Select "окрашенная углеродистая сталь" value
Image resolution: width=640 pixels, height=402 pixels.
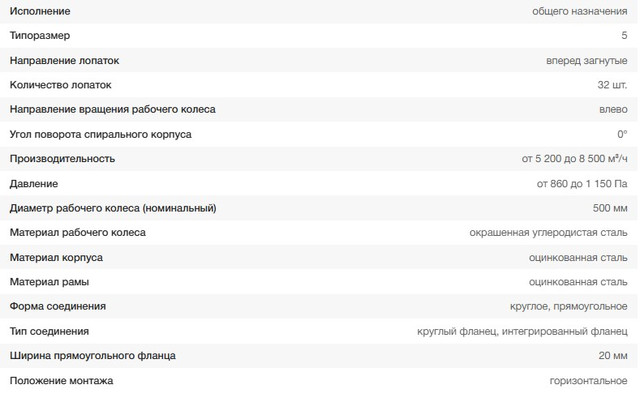[x=549, y=233]
